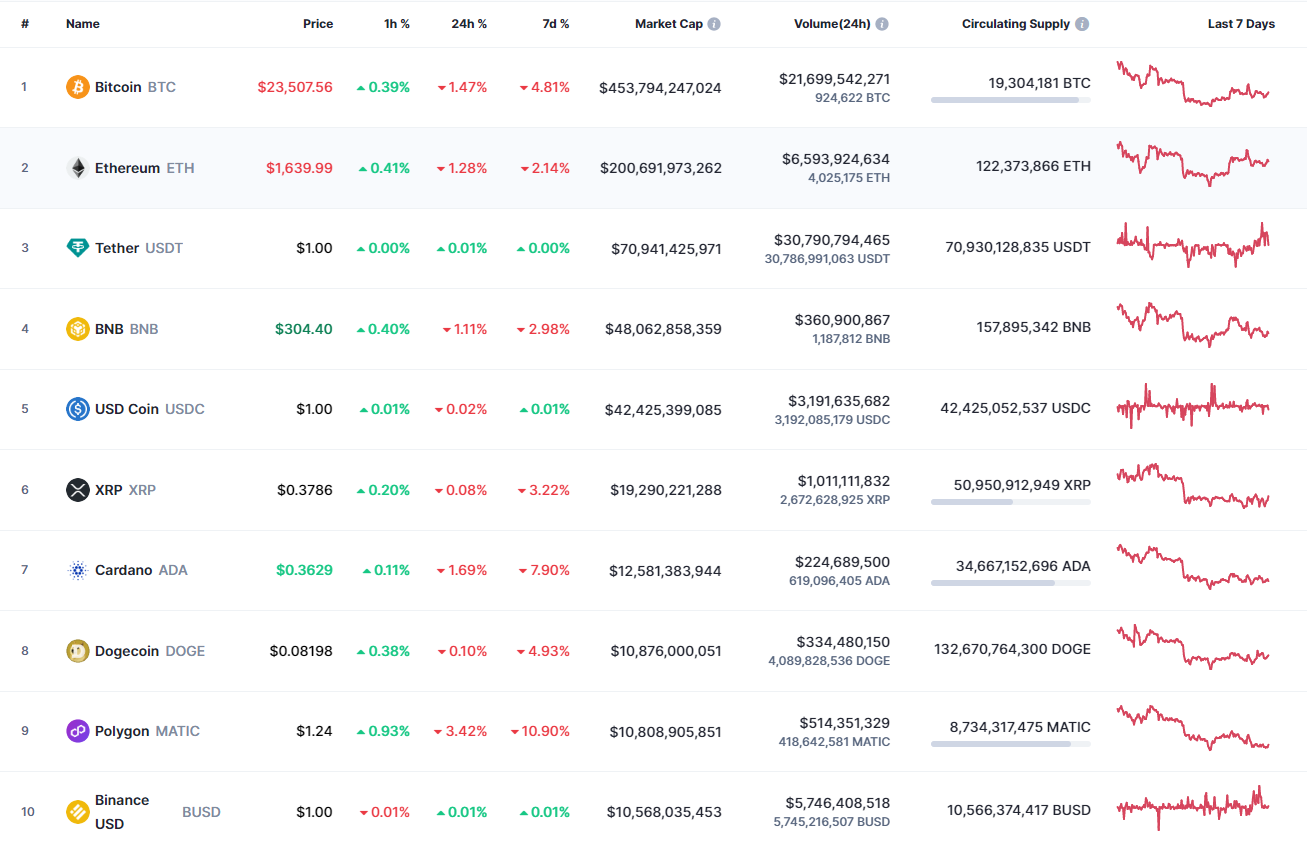
Task: Sort the table by the Name column
Action: pyautogui.click(x=83, y=23)
